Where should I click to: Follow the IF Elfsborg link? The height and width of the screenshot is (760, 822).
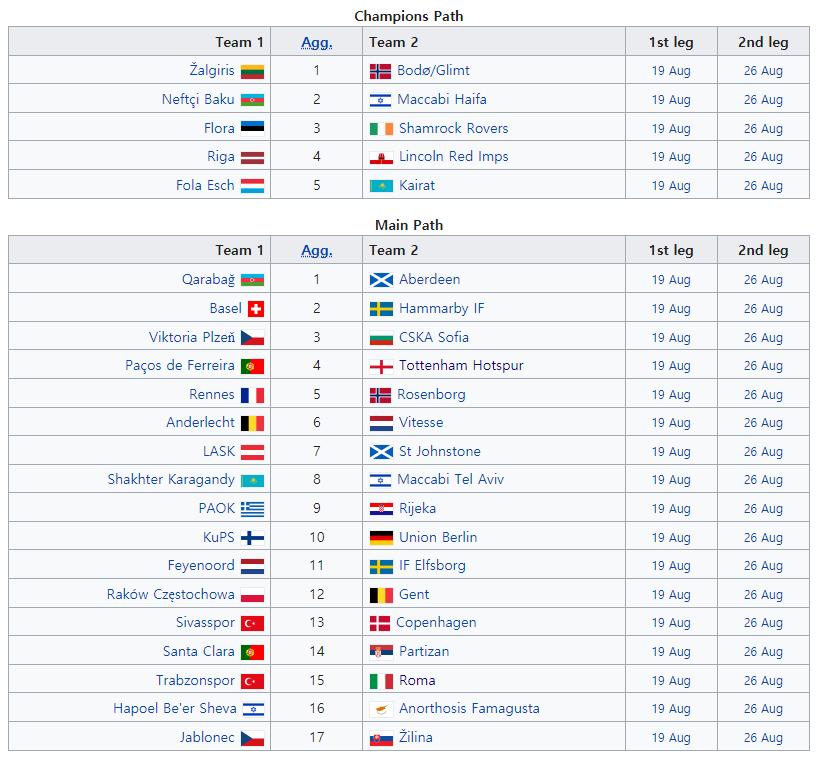(x=432, y=566)
